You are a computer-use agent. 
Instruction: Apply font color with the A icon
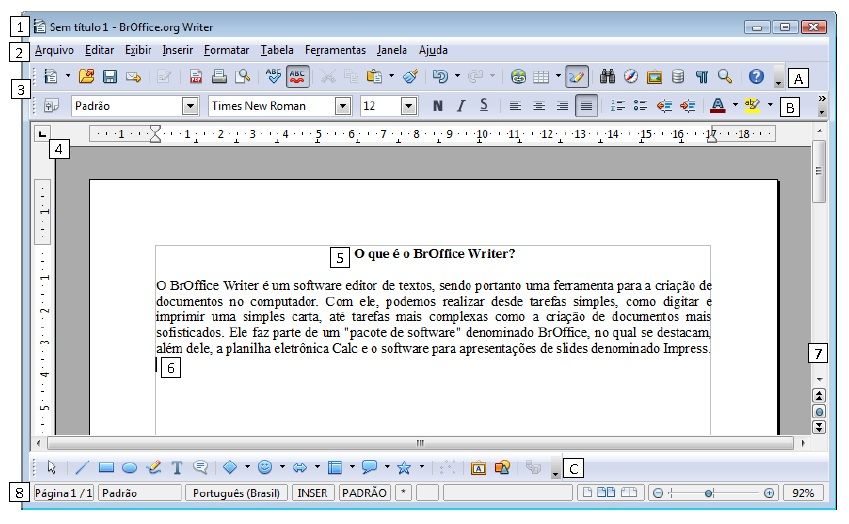717,105
